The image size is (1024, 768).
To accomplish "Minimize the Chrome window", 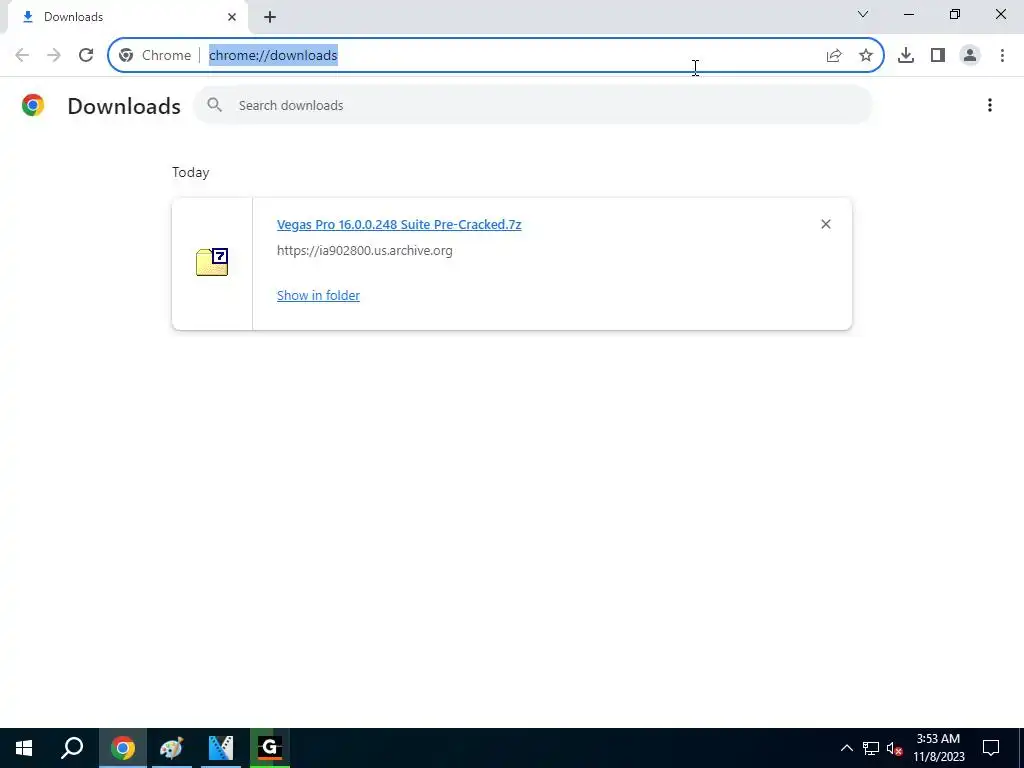I will coord(909,14).
